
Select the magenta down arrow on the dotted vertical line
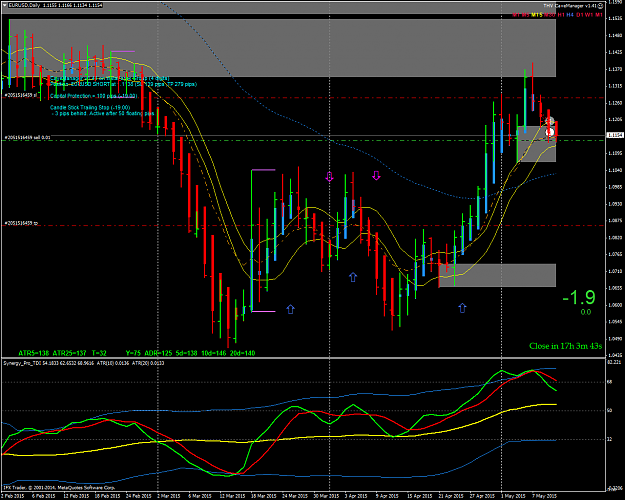329,177
